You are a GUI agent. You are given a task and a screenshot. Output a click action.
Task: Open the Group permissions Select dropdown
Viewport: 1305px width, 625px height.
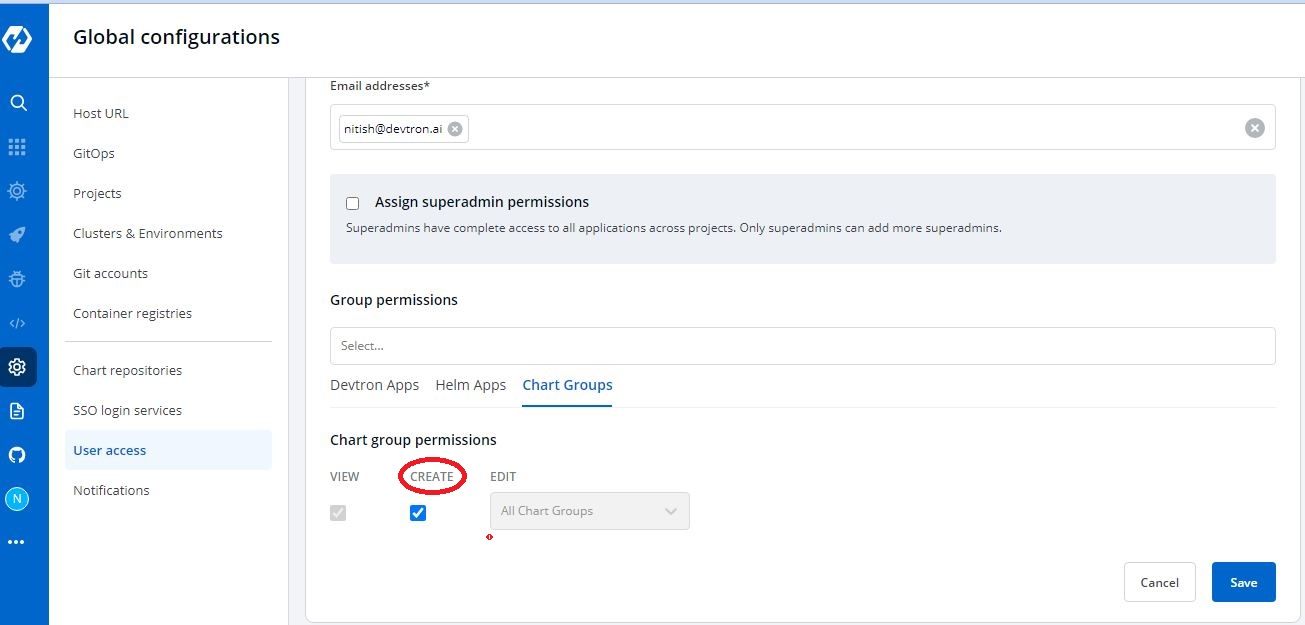point(802,346)
